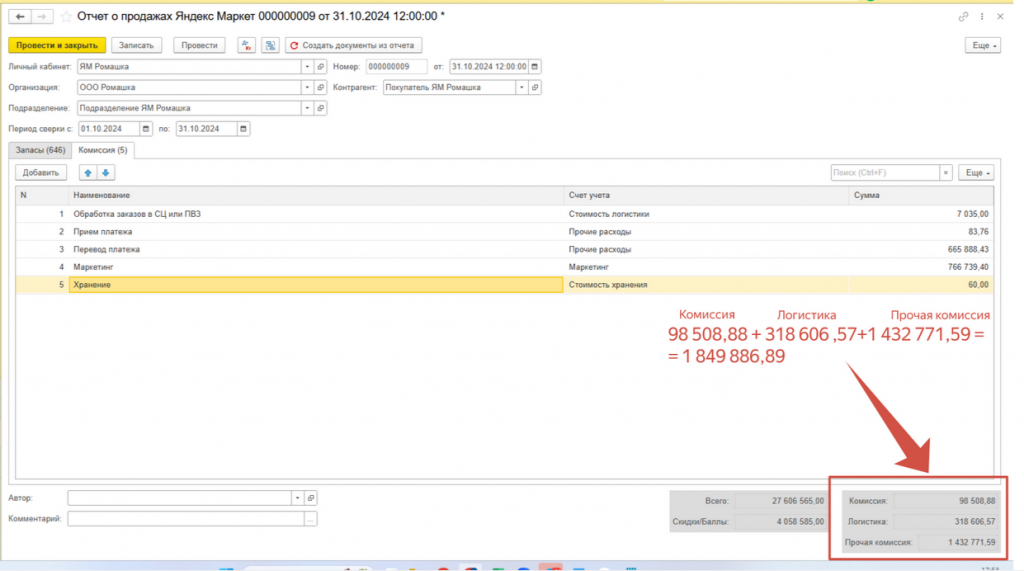Move row down with blue down arrow
The width and height of the screenshot is (1024, 571).
click(106, 173)
